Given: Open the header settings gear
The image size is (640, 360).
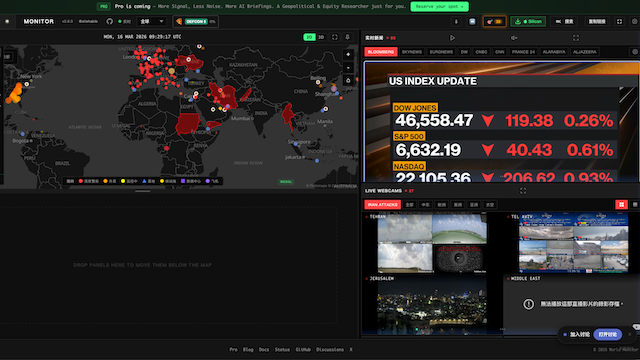Looking at the screenshot, I should tap(635, 22).
